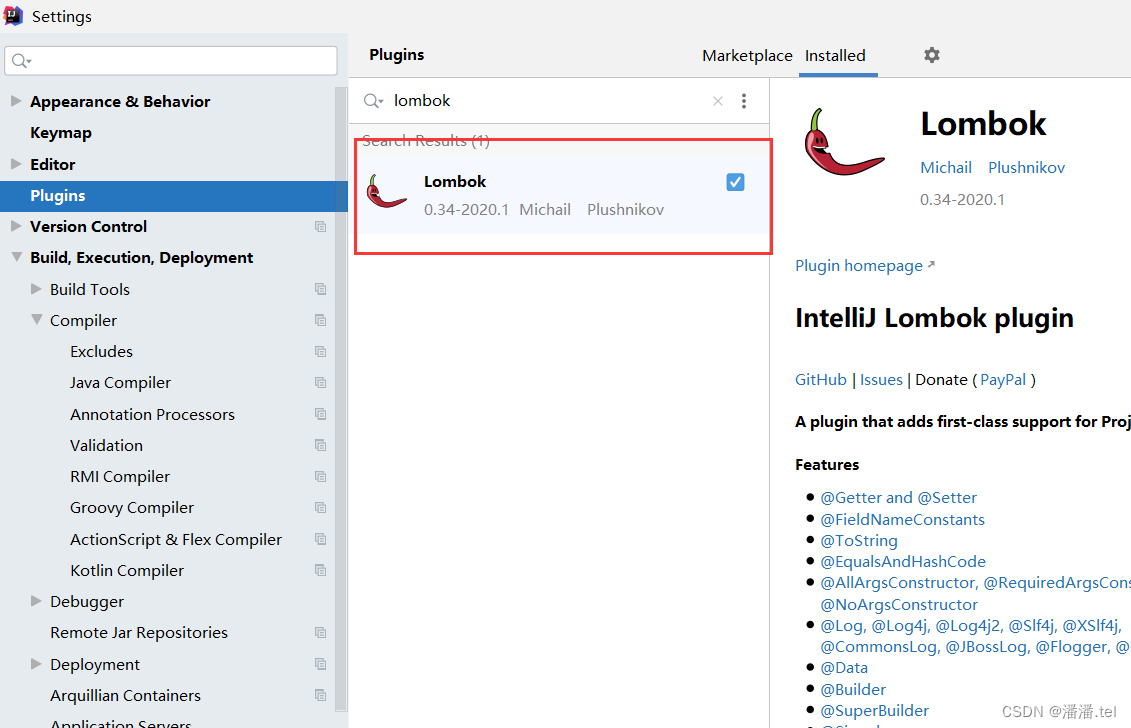Open the @Data feature link
The image size is (1131, 728).
[844, 667]
